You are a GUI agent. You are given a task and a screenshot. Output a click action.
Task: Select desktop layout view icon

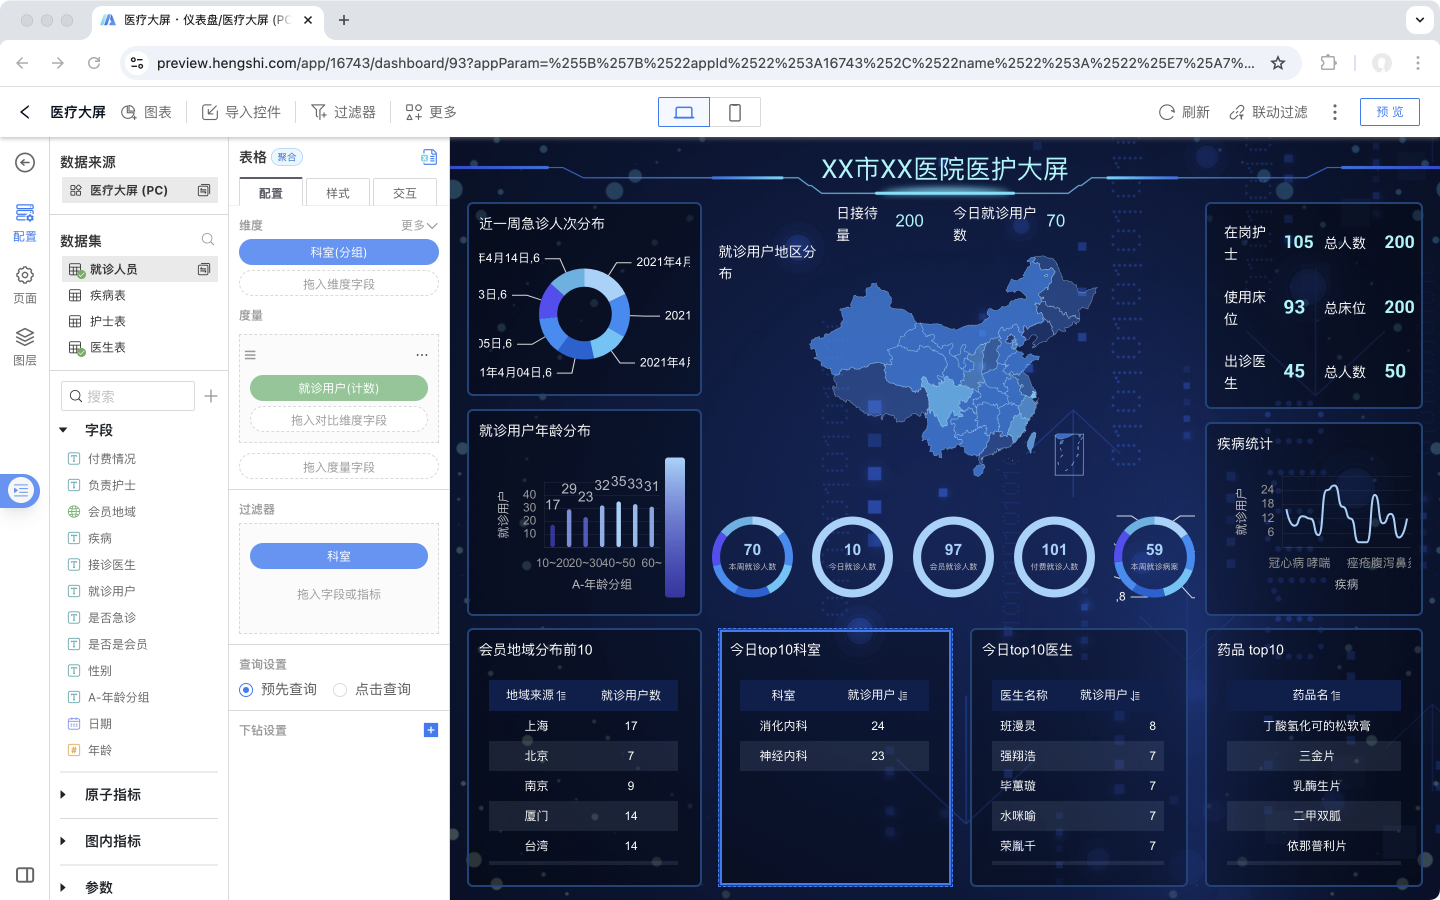coord(684,112)
